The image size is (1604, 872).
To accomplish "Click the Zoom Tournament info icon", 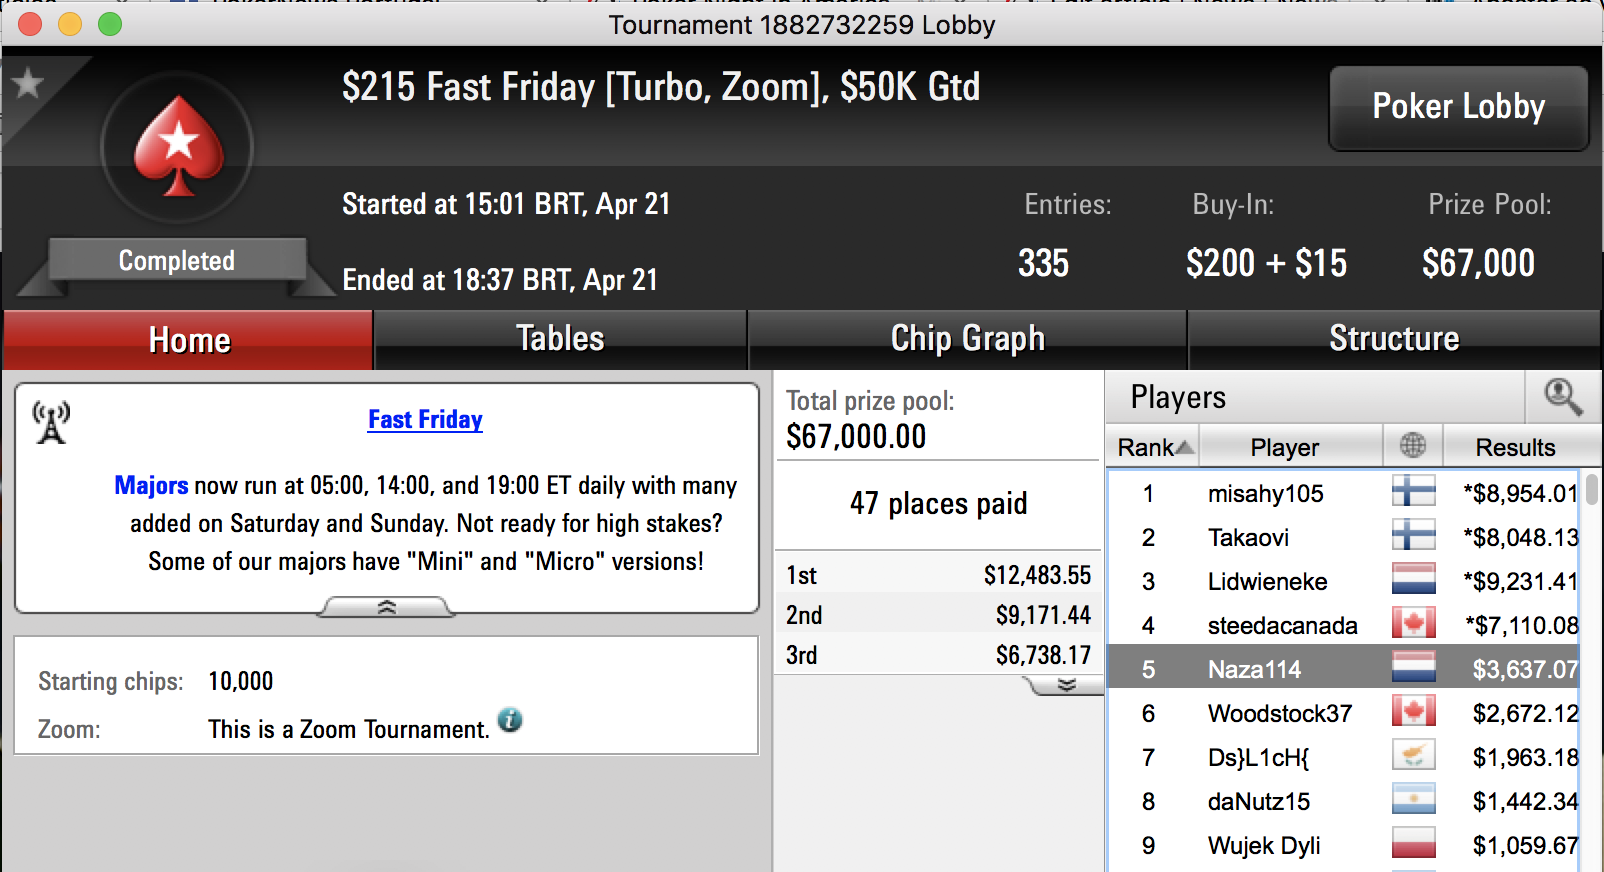I will 510,720.
